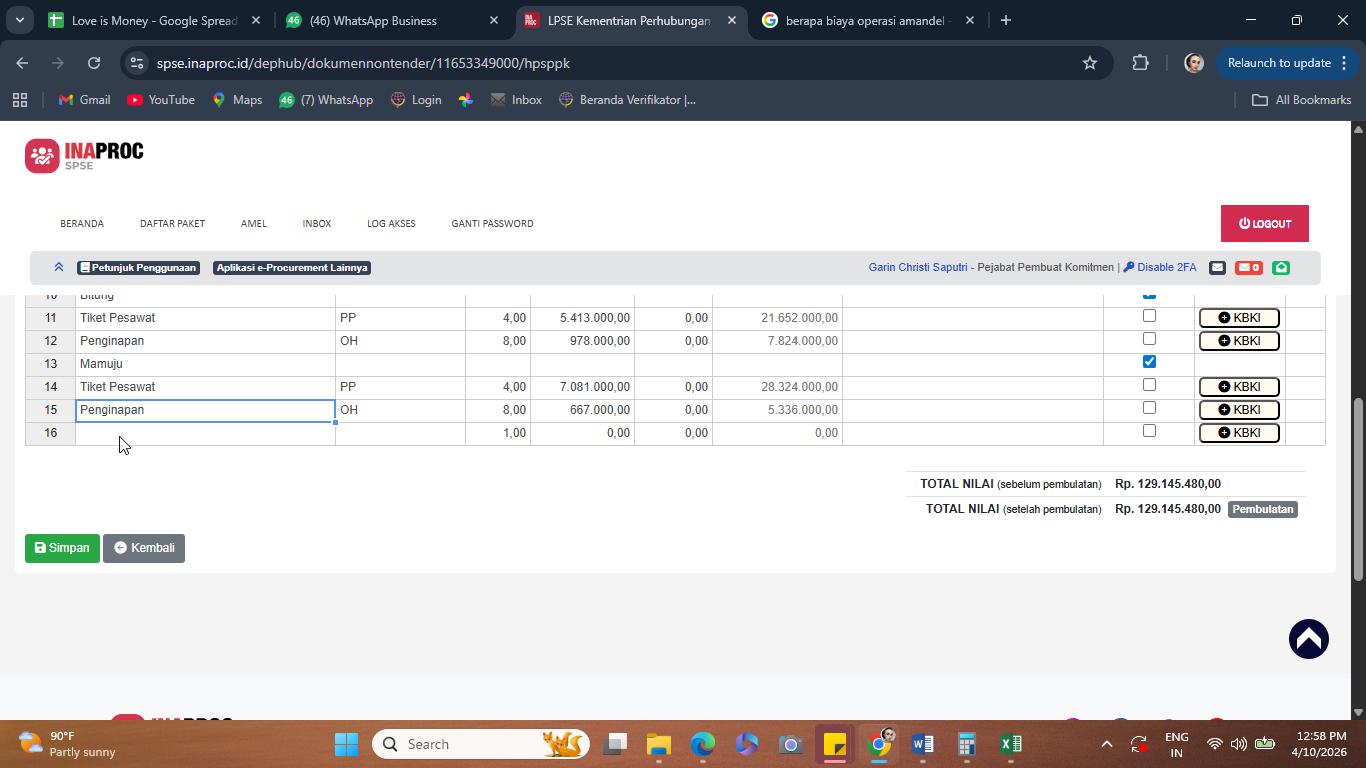The width and height of the screenshot is (1366, 768).
Task: Click the Pembulatan rounding button
Action: tap(1263, 509)
